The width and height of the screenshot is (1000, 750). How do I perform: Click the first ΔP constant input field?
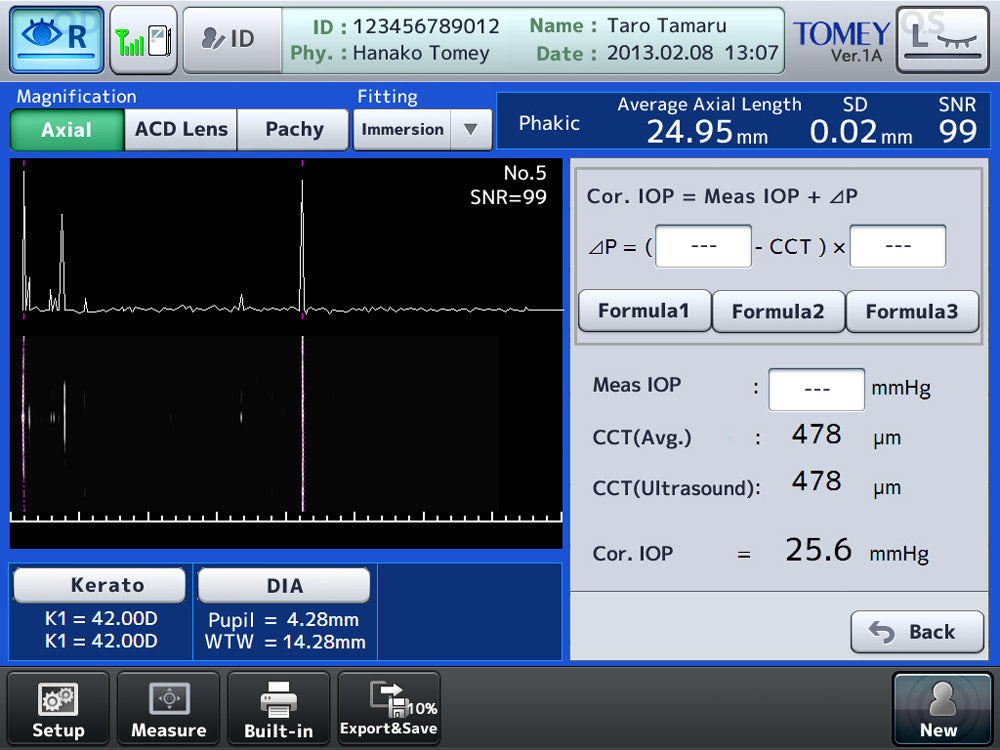click(x=703, y=246)
